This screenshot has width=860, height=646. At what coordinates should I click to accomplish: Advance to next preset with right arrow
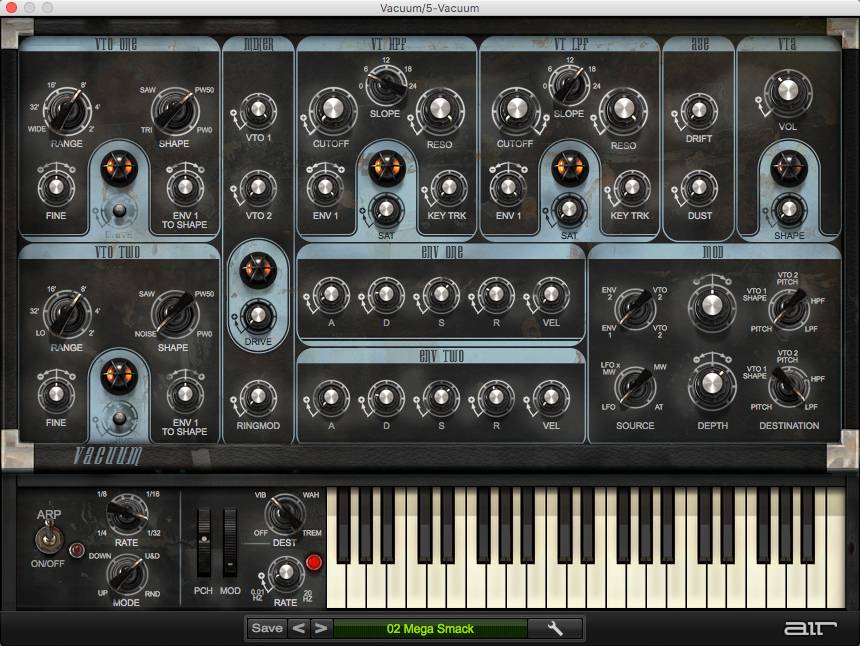[x=321, y=628]
